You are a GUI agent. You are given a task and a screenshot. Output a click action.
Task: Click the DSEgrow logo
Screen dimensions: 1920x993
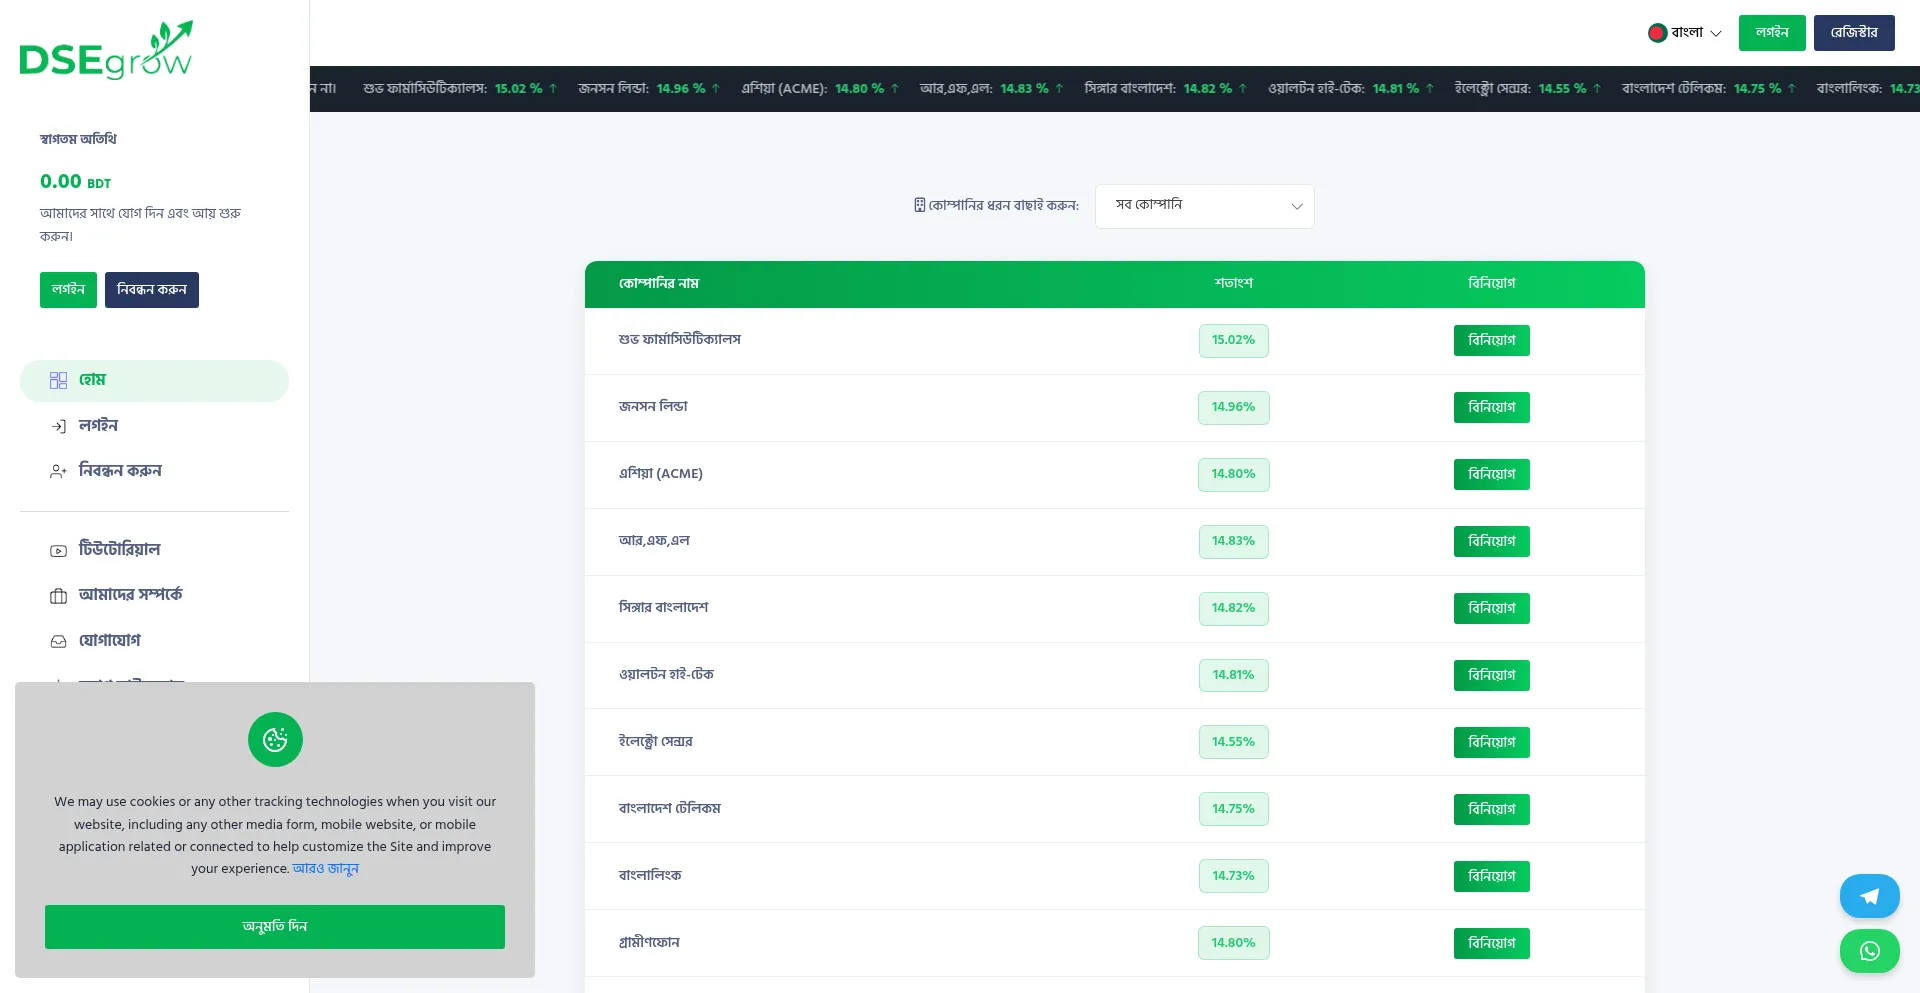tap(105, 49)
